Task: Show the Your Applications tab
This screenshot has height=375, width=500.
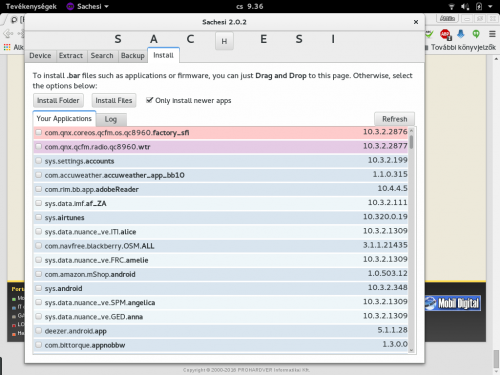Action: 64,119
